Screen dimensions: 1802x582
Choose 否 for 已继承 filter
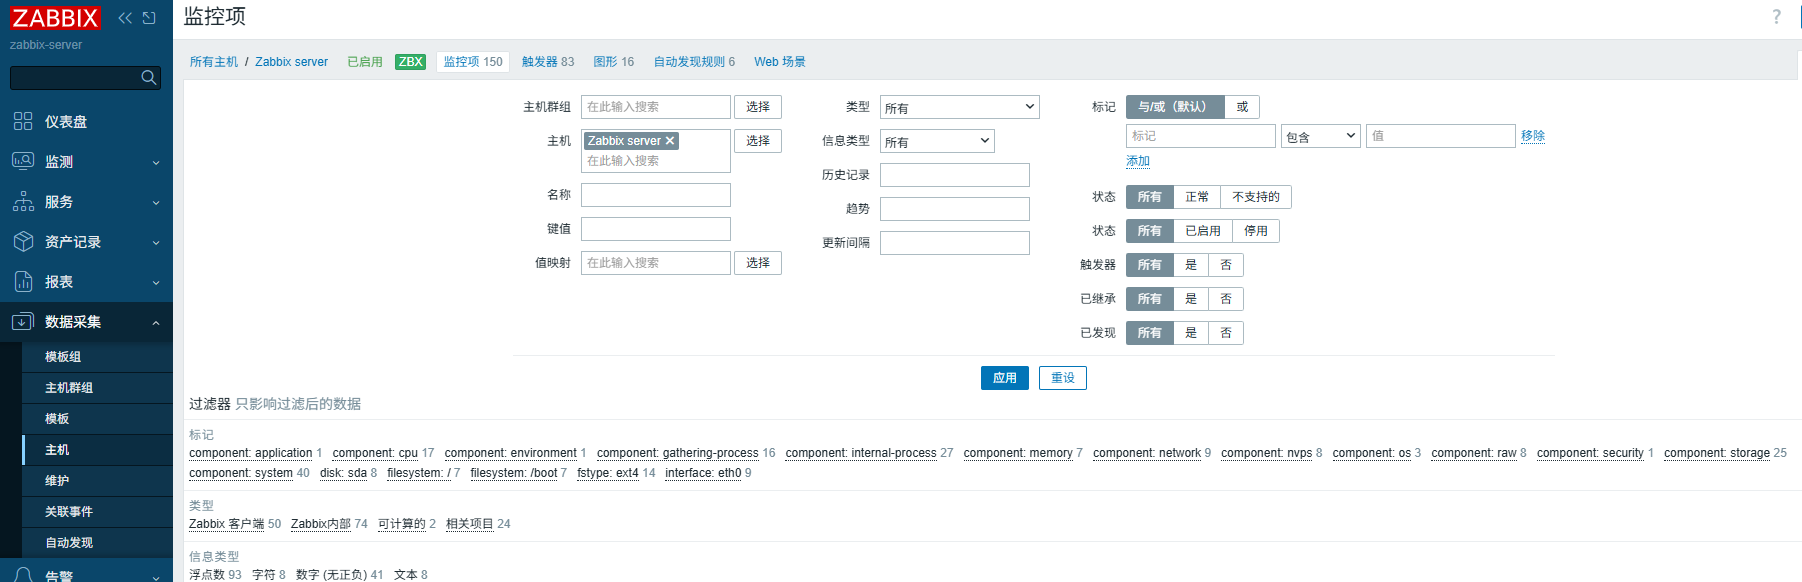click(1226, 299)
